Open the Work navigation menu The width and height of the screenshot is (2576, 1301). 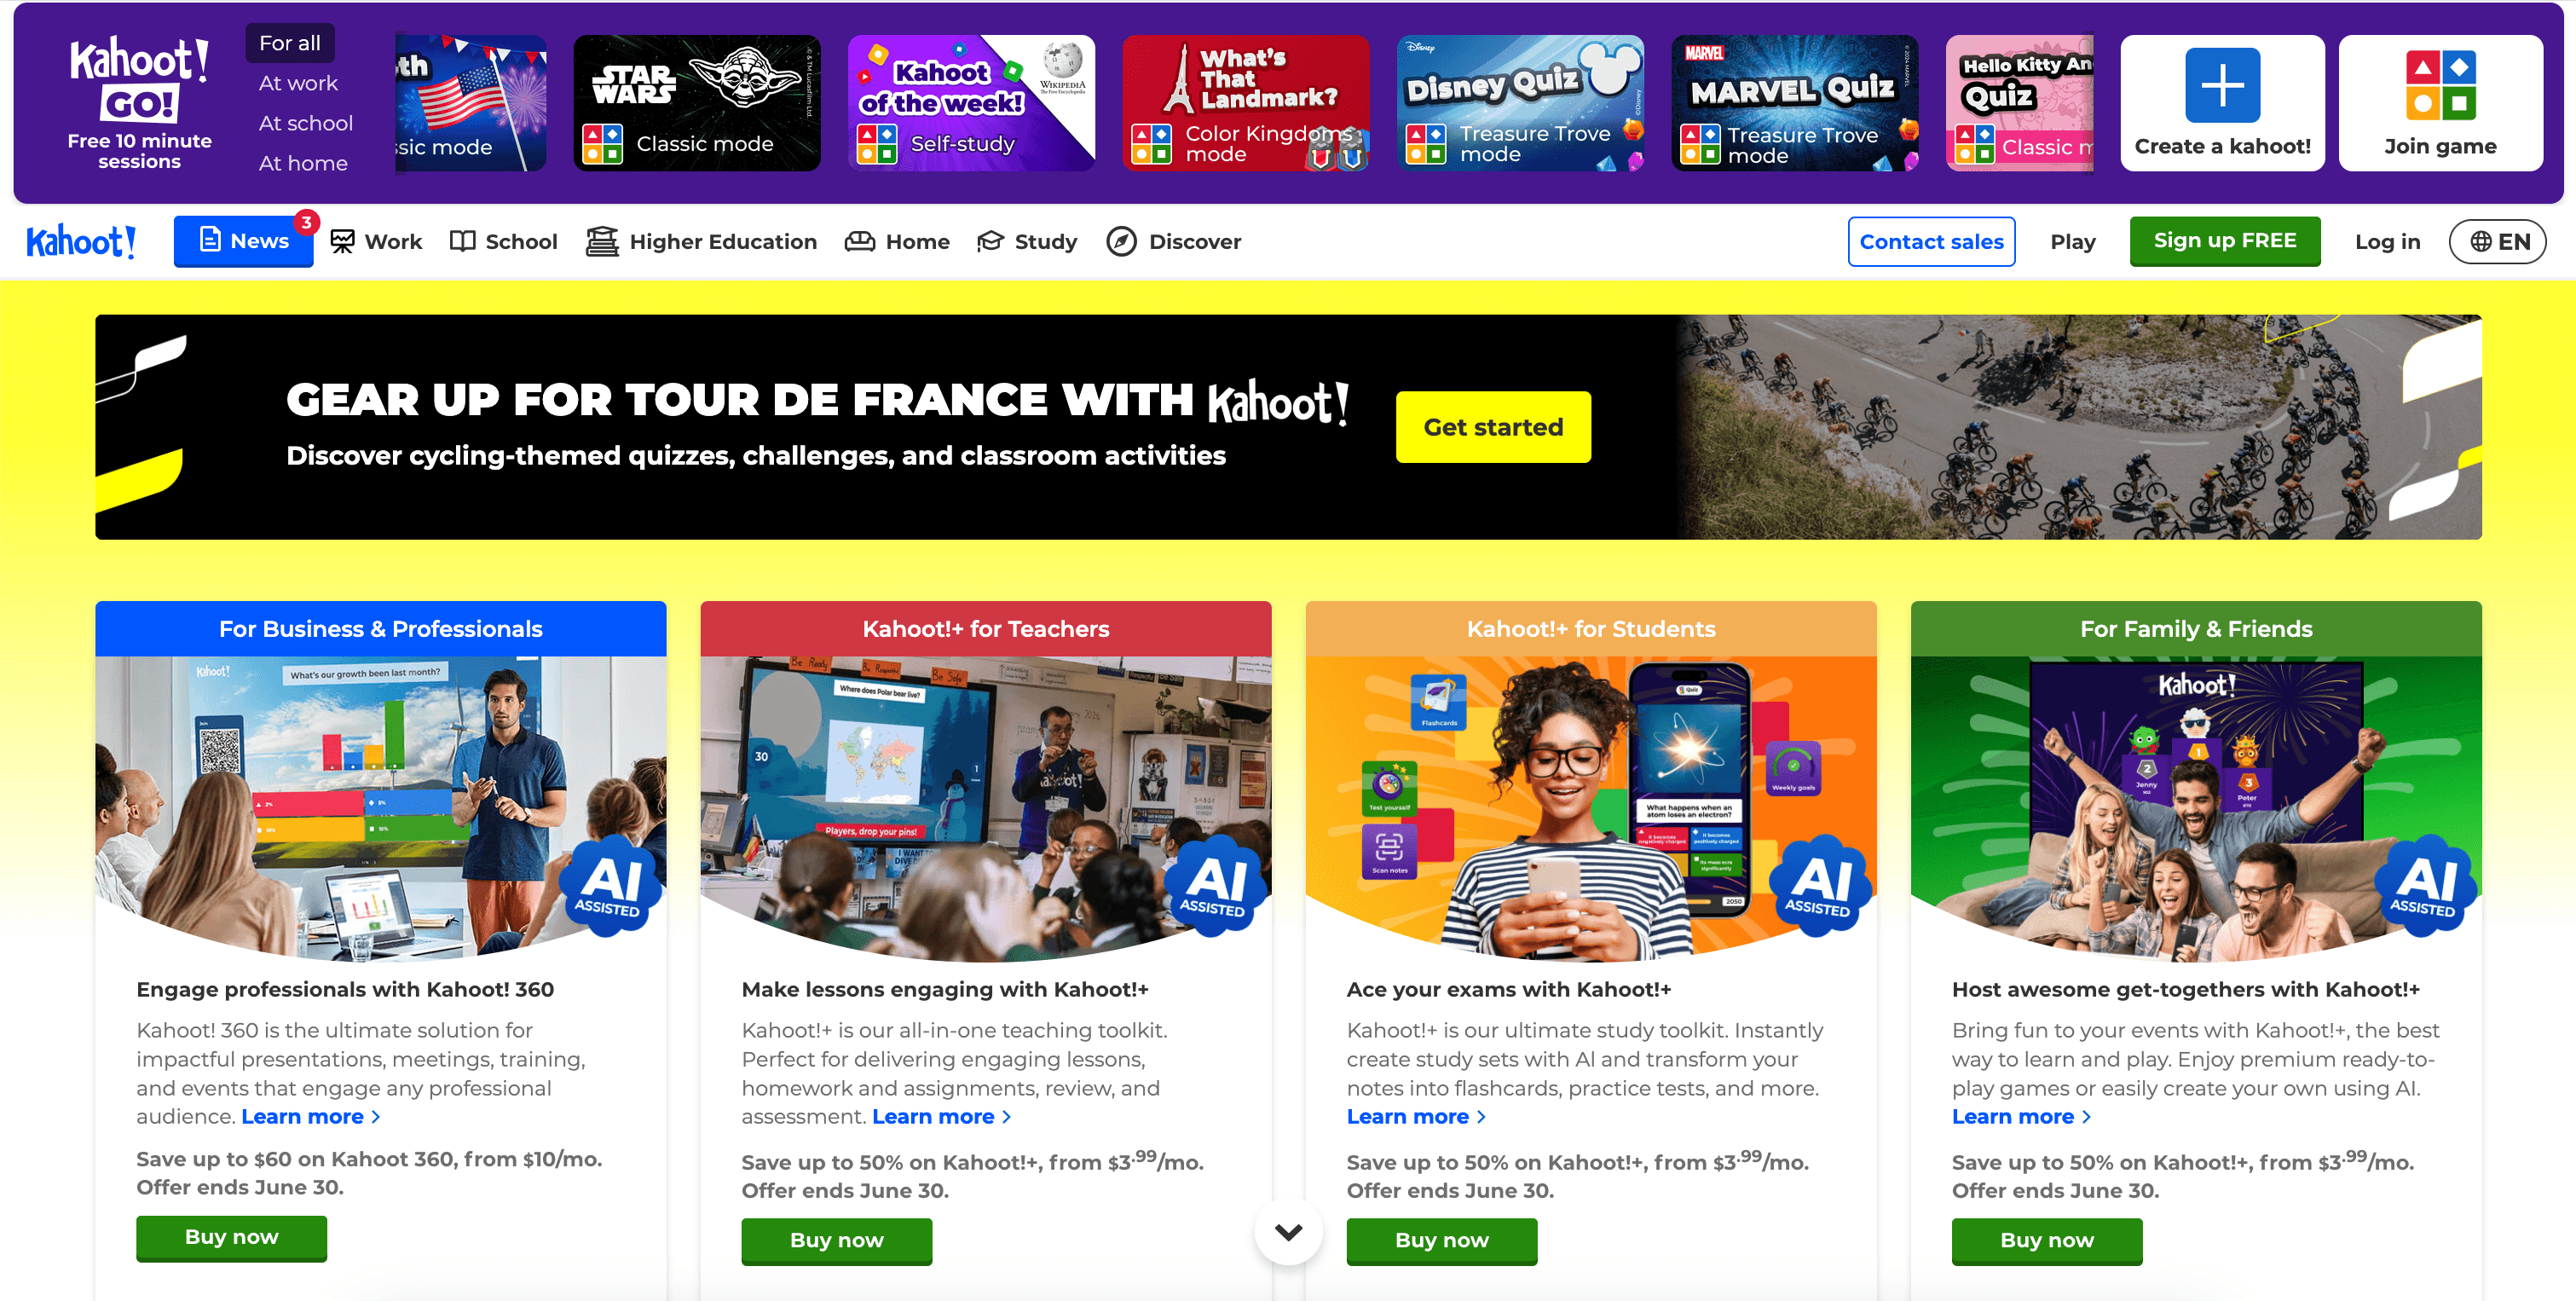point(376,241)
